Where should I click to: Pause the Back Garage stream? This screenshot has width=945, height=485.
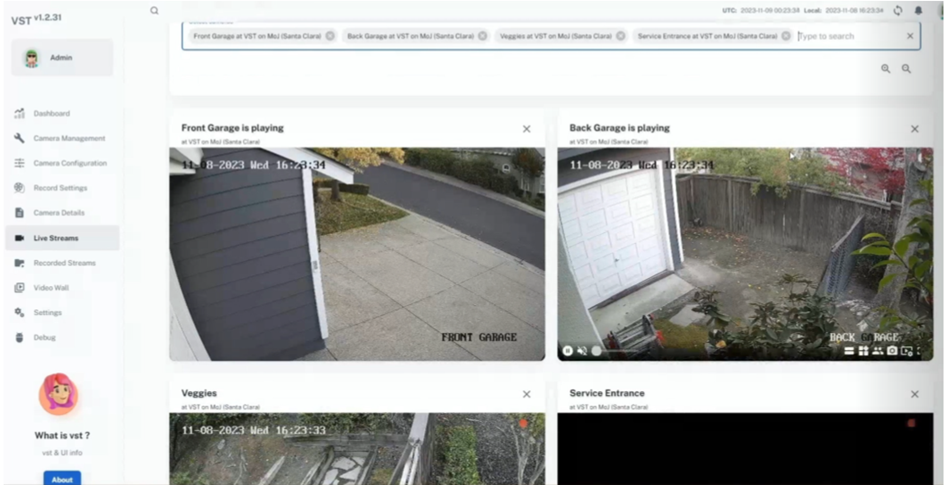coord(567,351)
